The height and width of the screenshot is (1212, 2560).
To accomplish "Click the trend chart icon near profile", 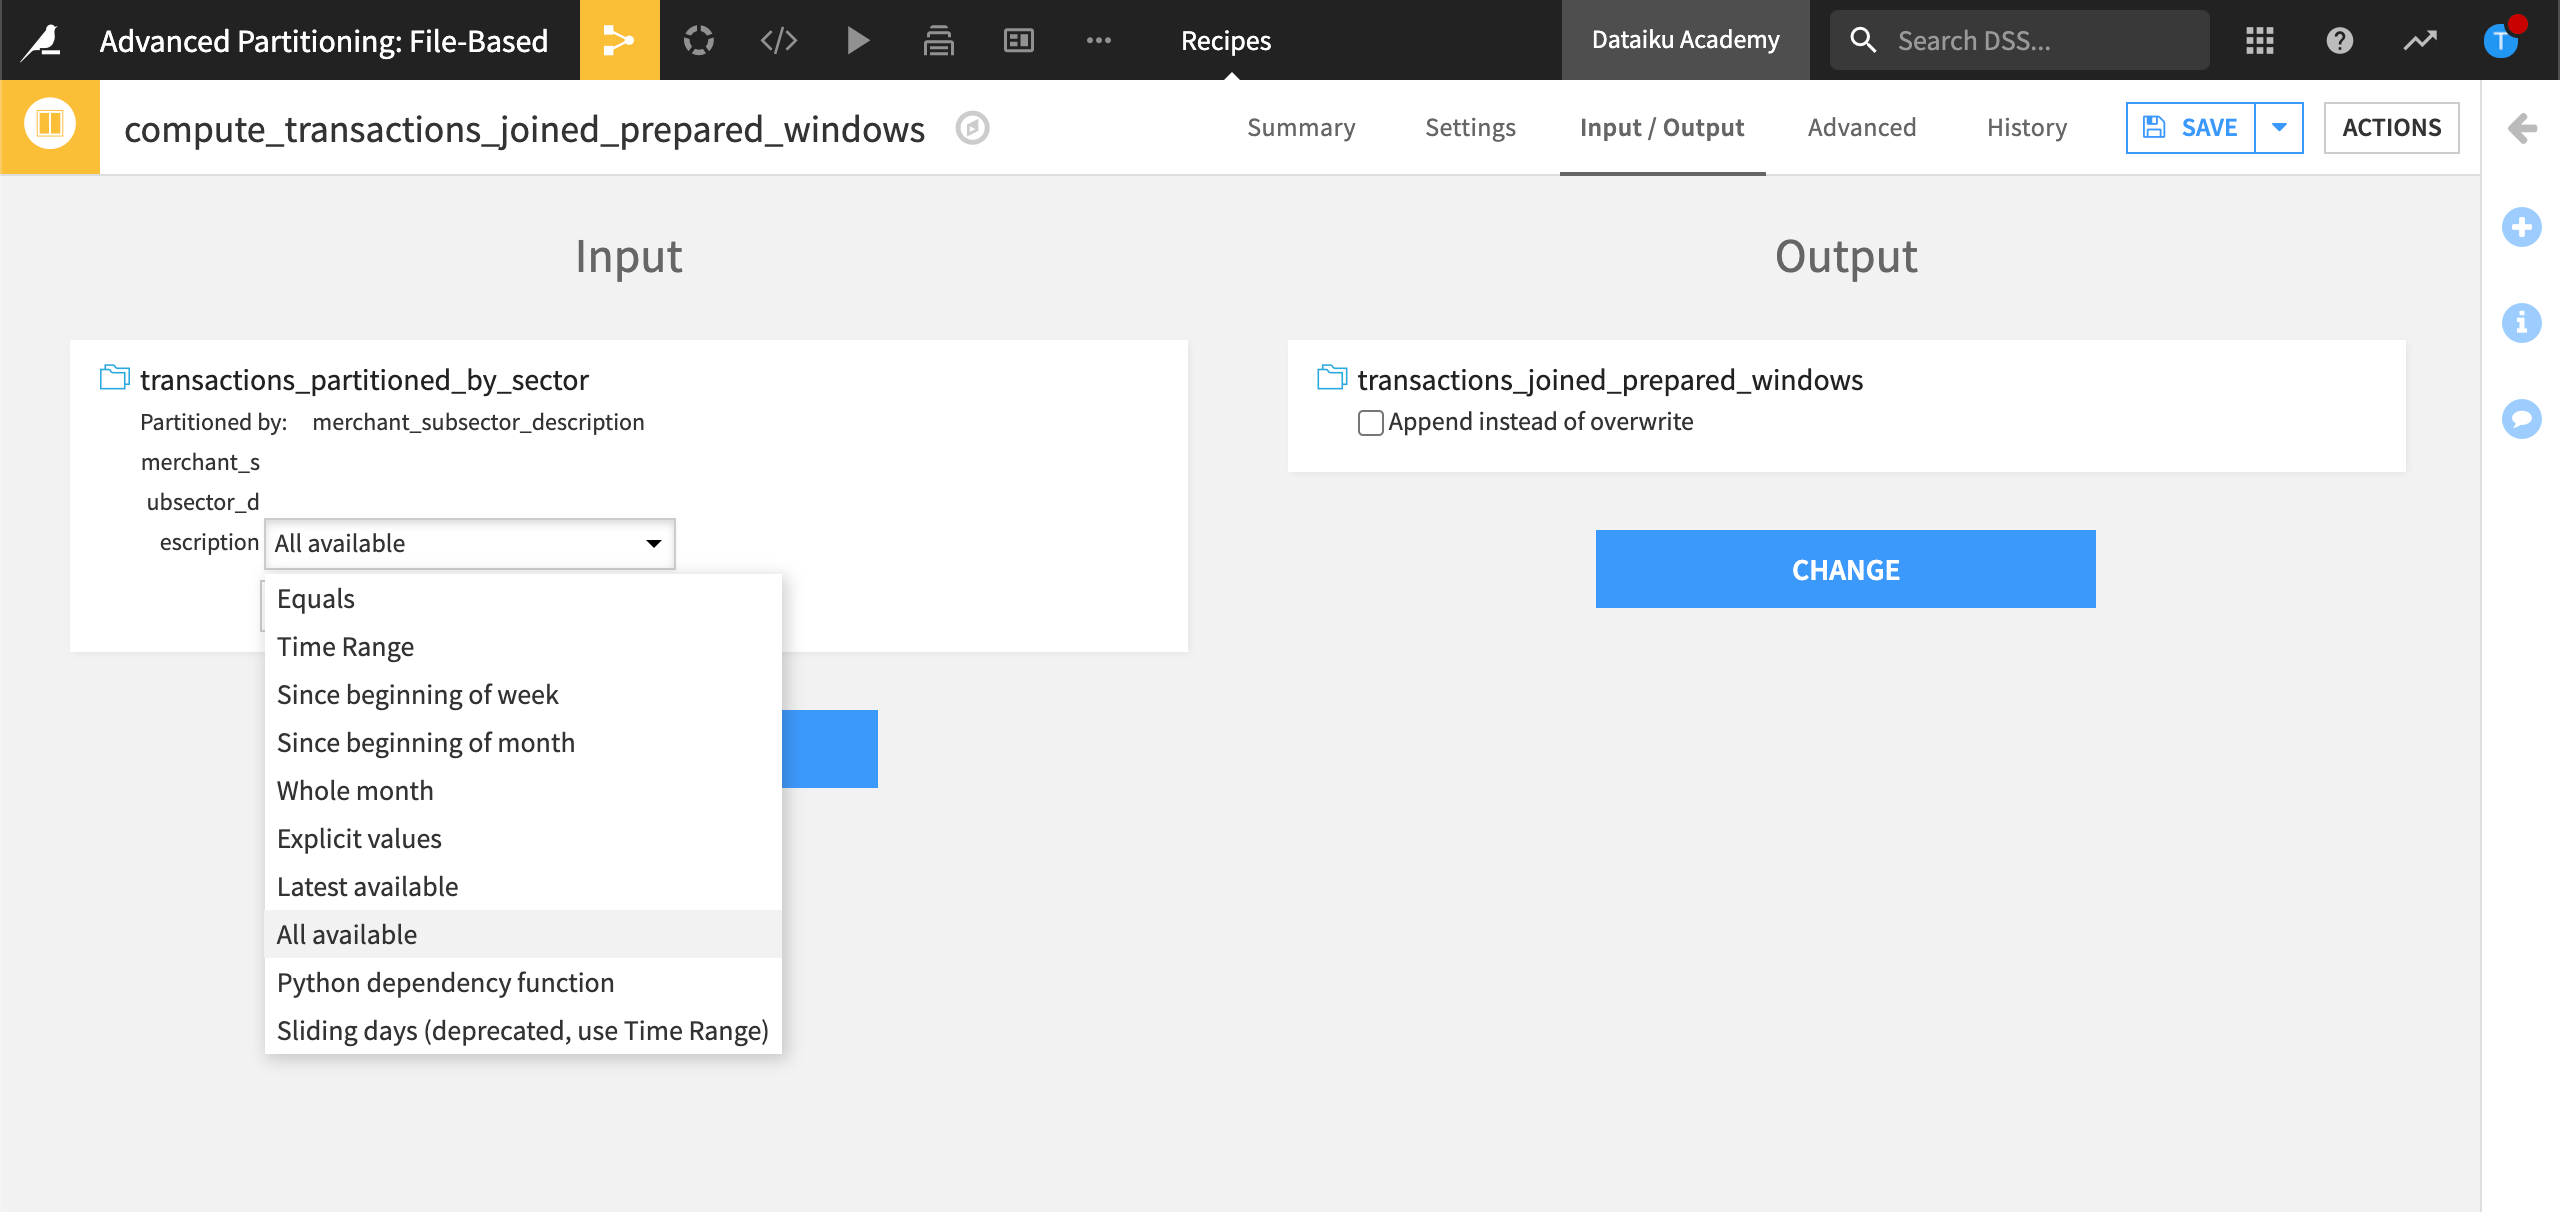I will pyautogui.click(x=2421, y=40).
